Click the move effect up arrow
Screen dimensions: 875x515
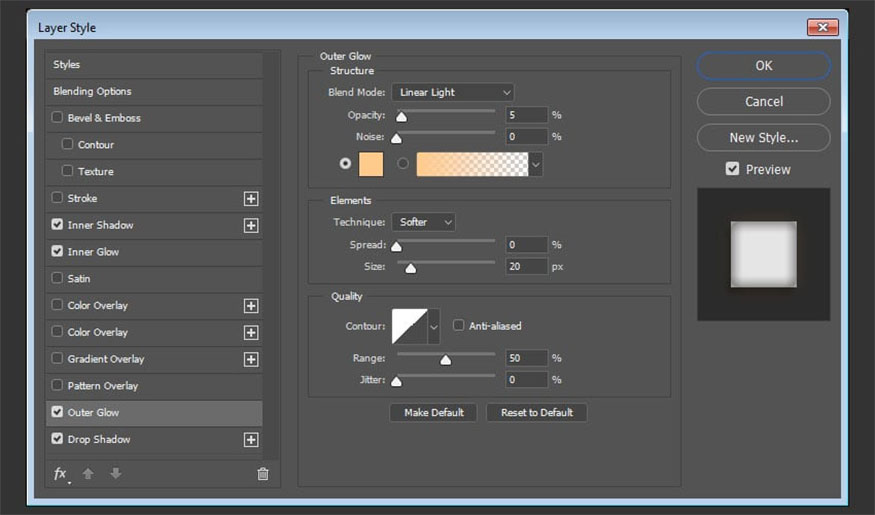[88, 474]
